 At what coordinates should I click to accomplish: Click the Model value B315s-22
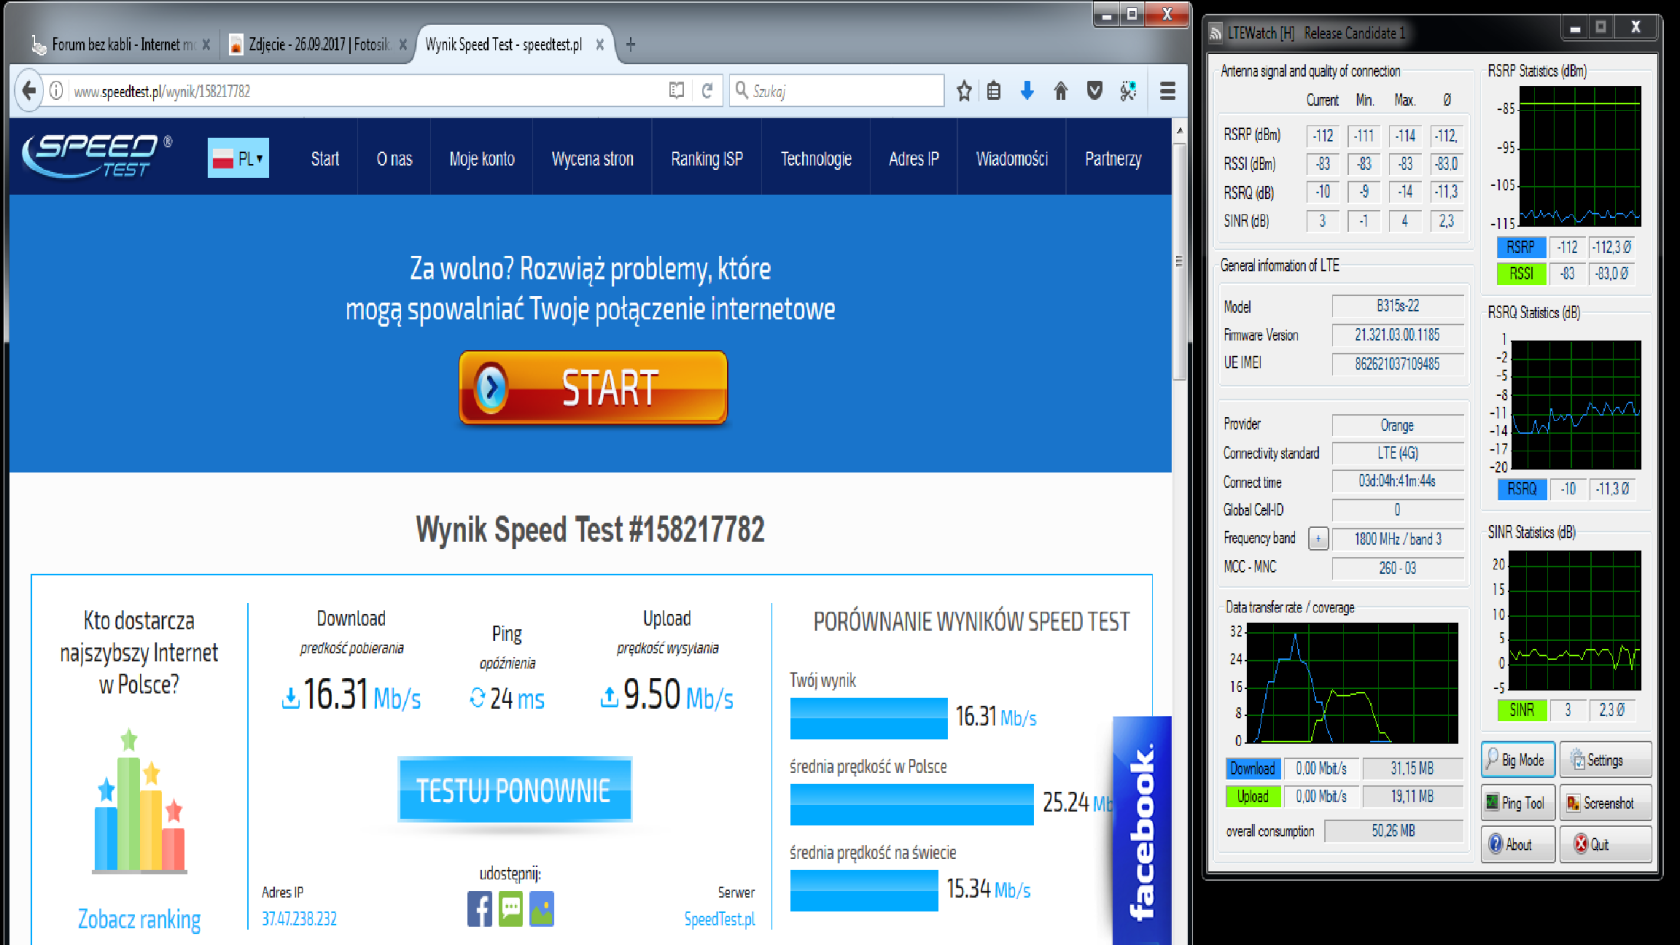pyautogui.click(x=1397, y=306)
